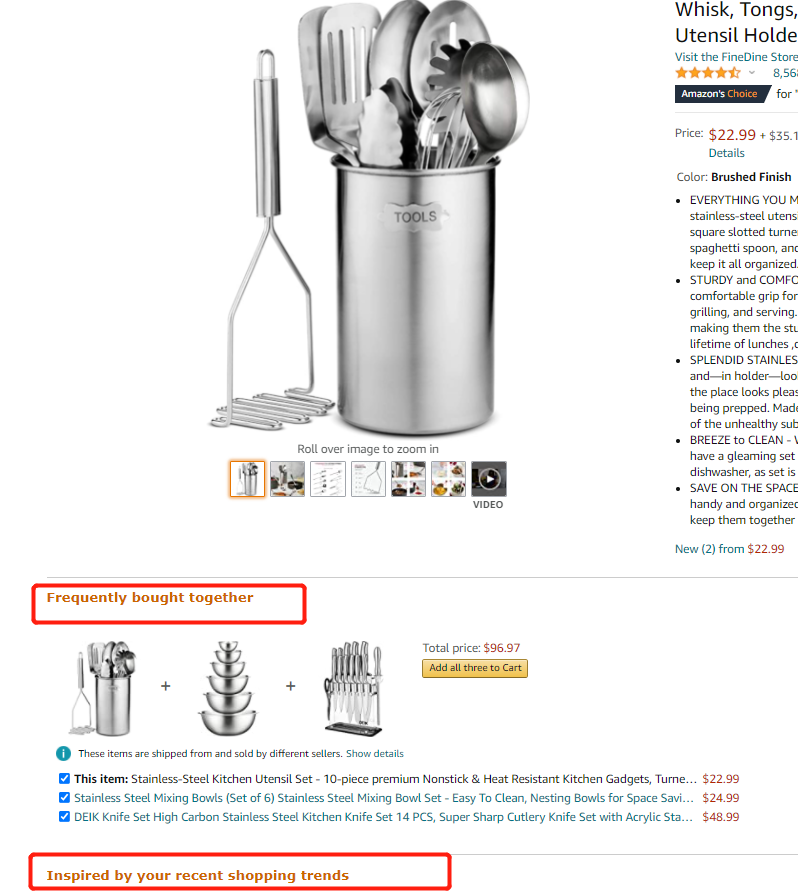Select the fifth thumbnail with cooking photos
This screenshot has width=798, height=892.
pyautogui.click(x=408, y=479)
